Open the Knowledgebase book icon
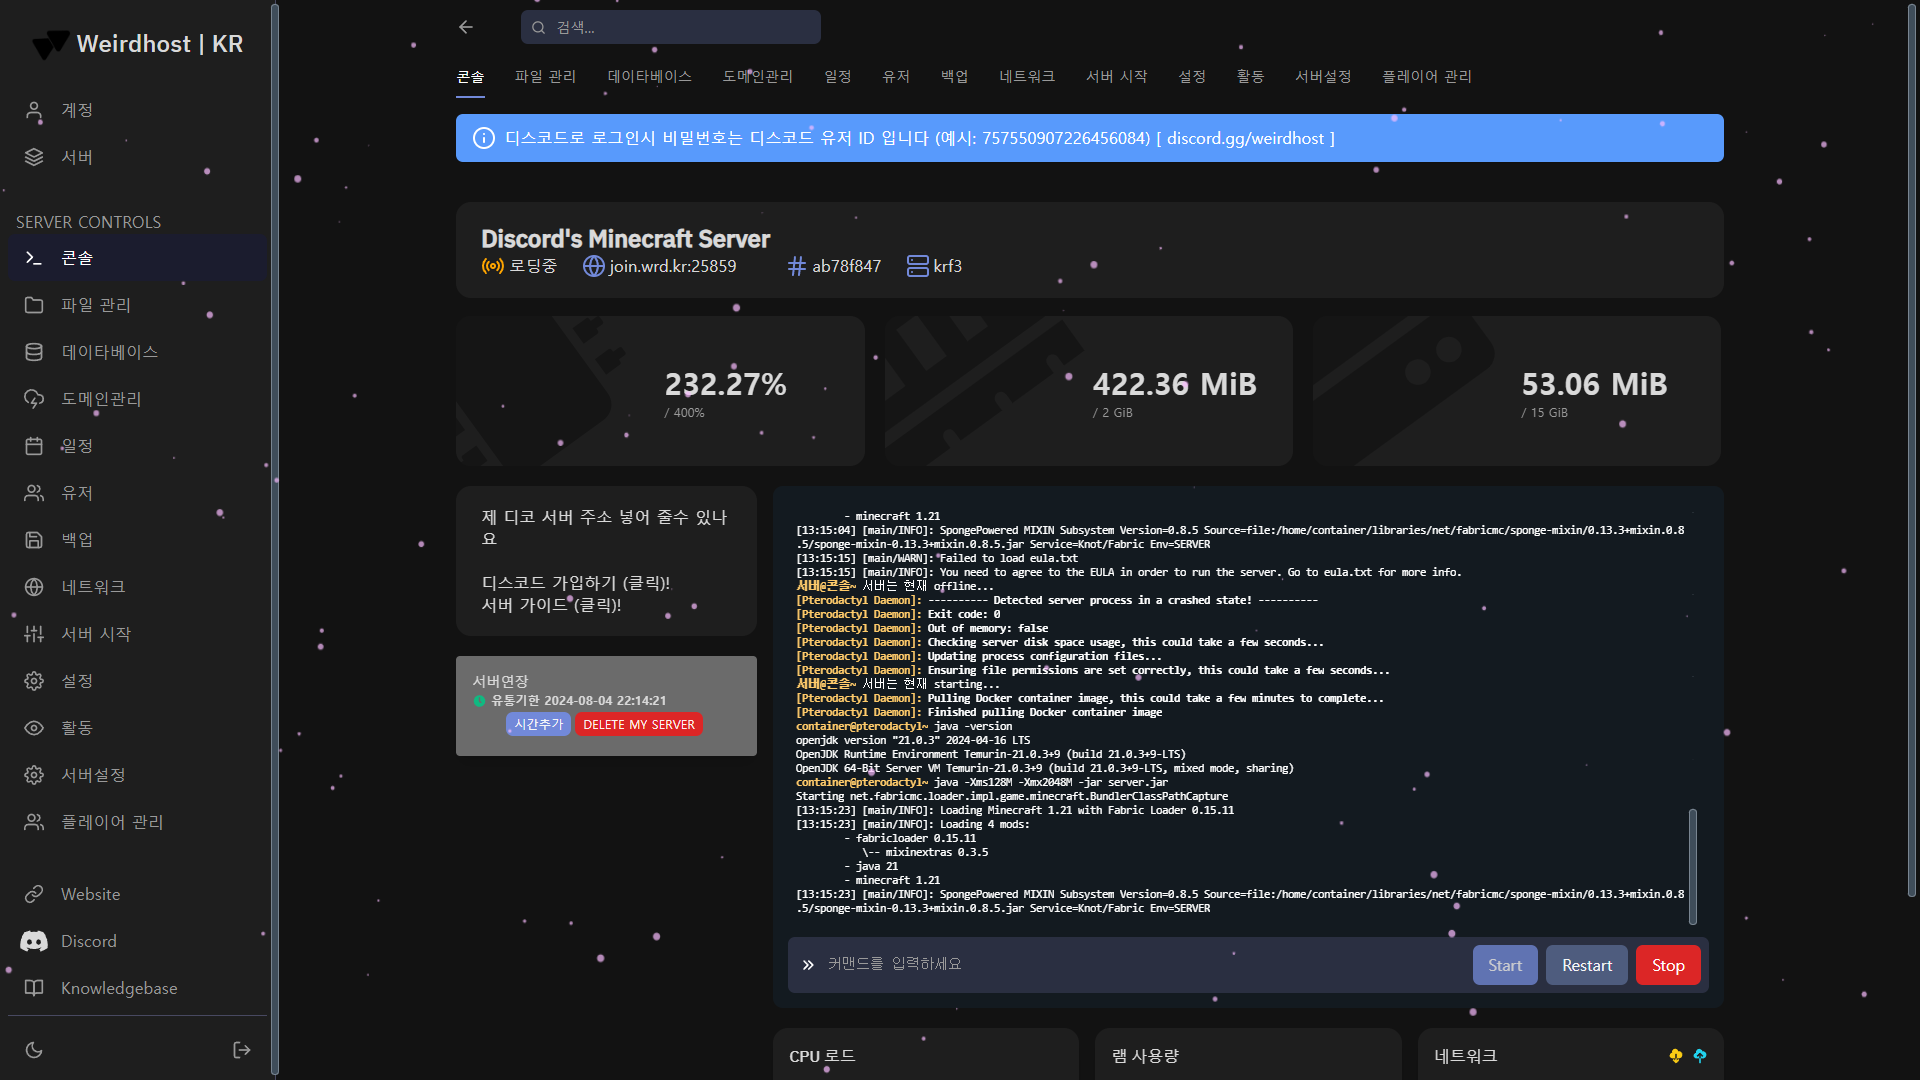The height and width of the screenshot is (1080, 1920). 34,988
